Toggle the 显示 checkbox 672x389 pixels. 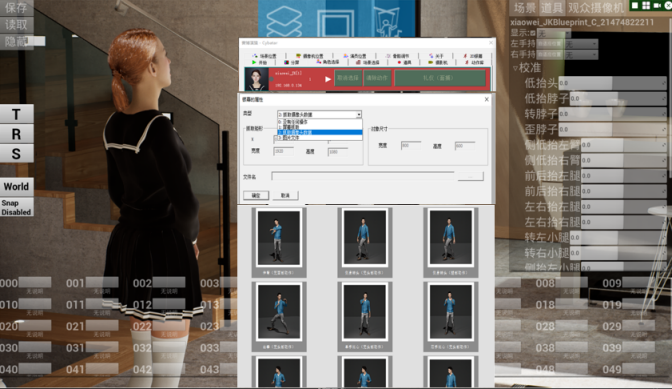533,33
